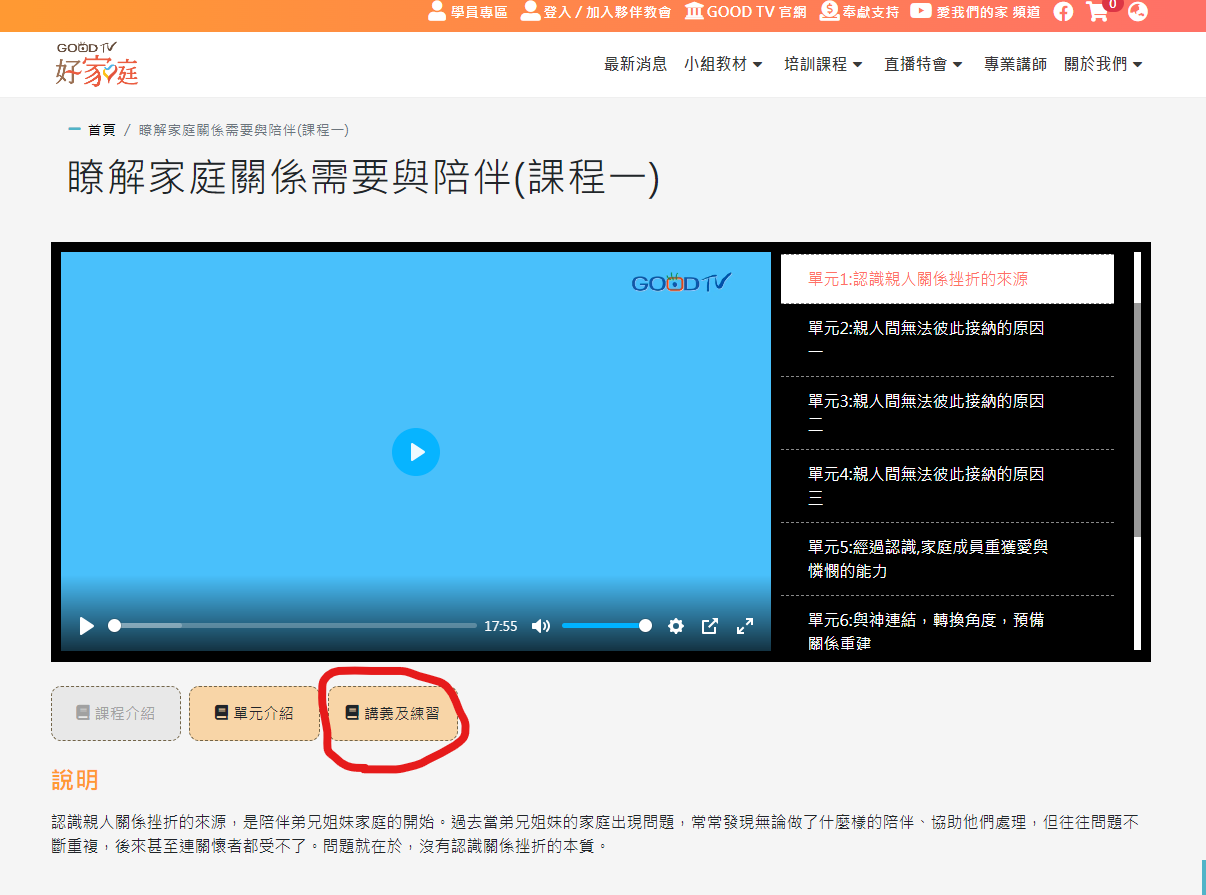The width and height of the screenshot is (1206, 895).
Task: Expand the 小組教材 dropdown menu
Action: click(x=723, y=64)
